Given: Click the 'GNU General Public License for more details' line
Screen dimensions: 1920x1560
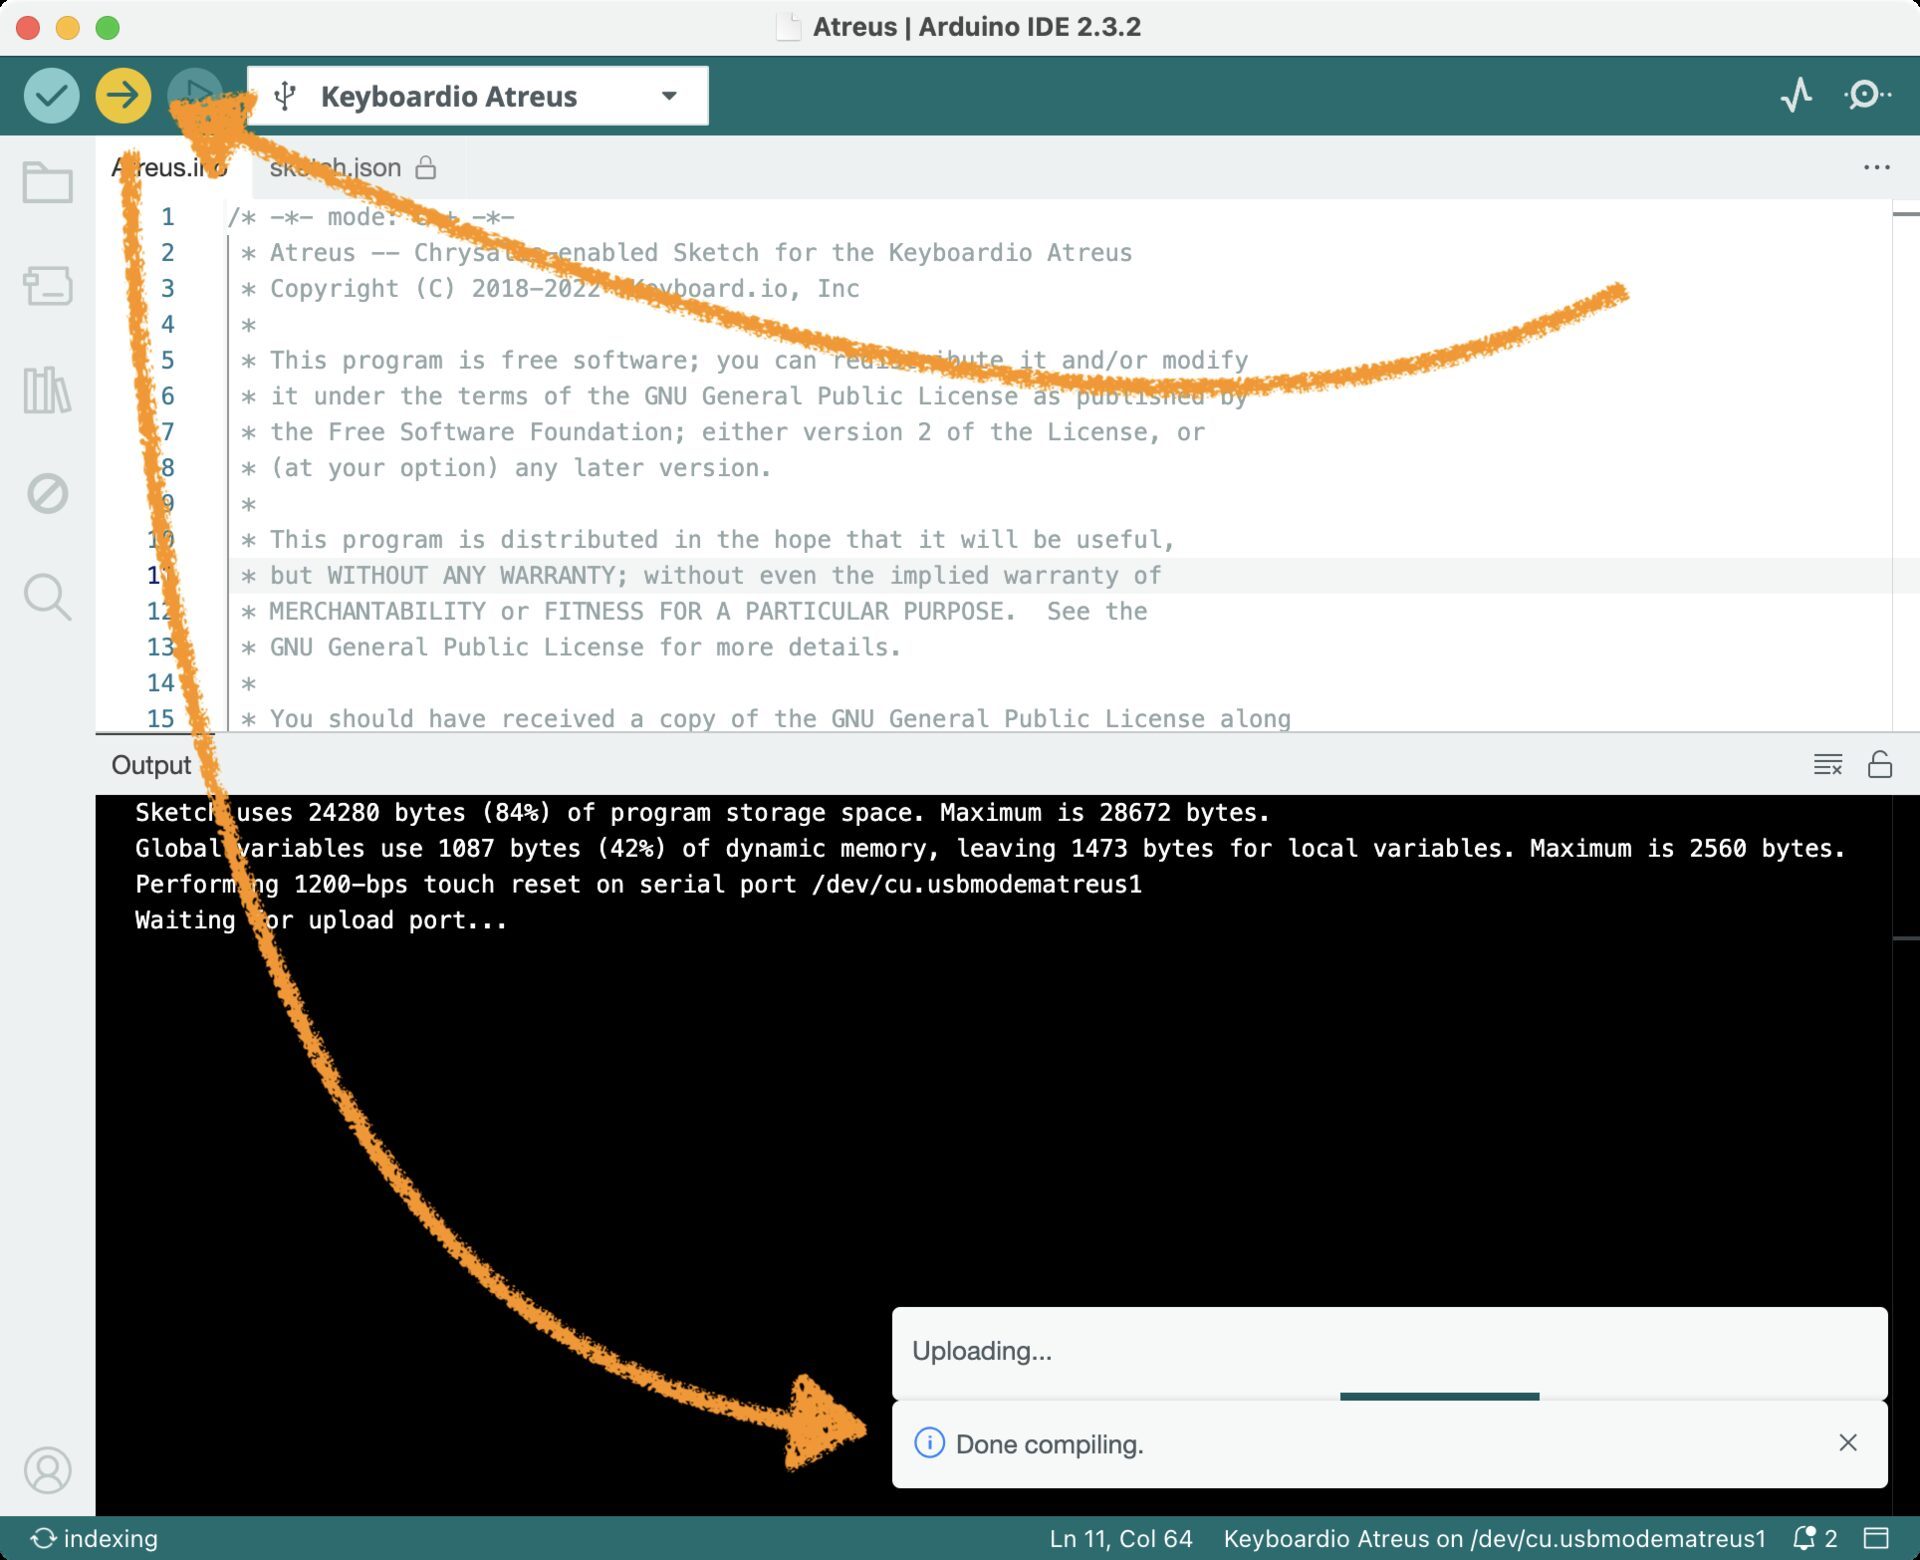Looking at the screenshot, I should click(x=571, y=647).
